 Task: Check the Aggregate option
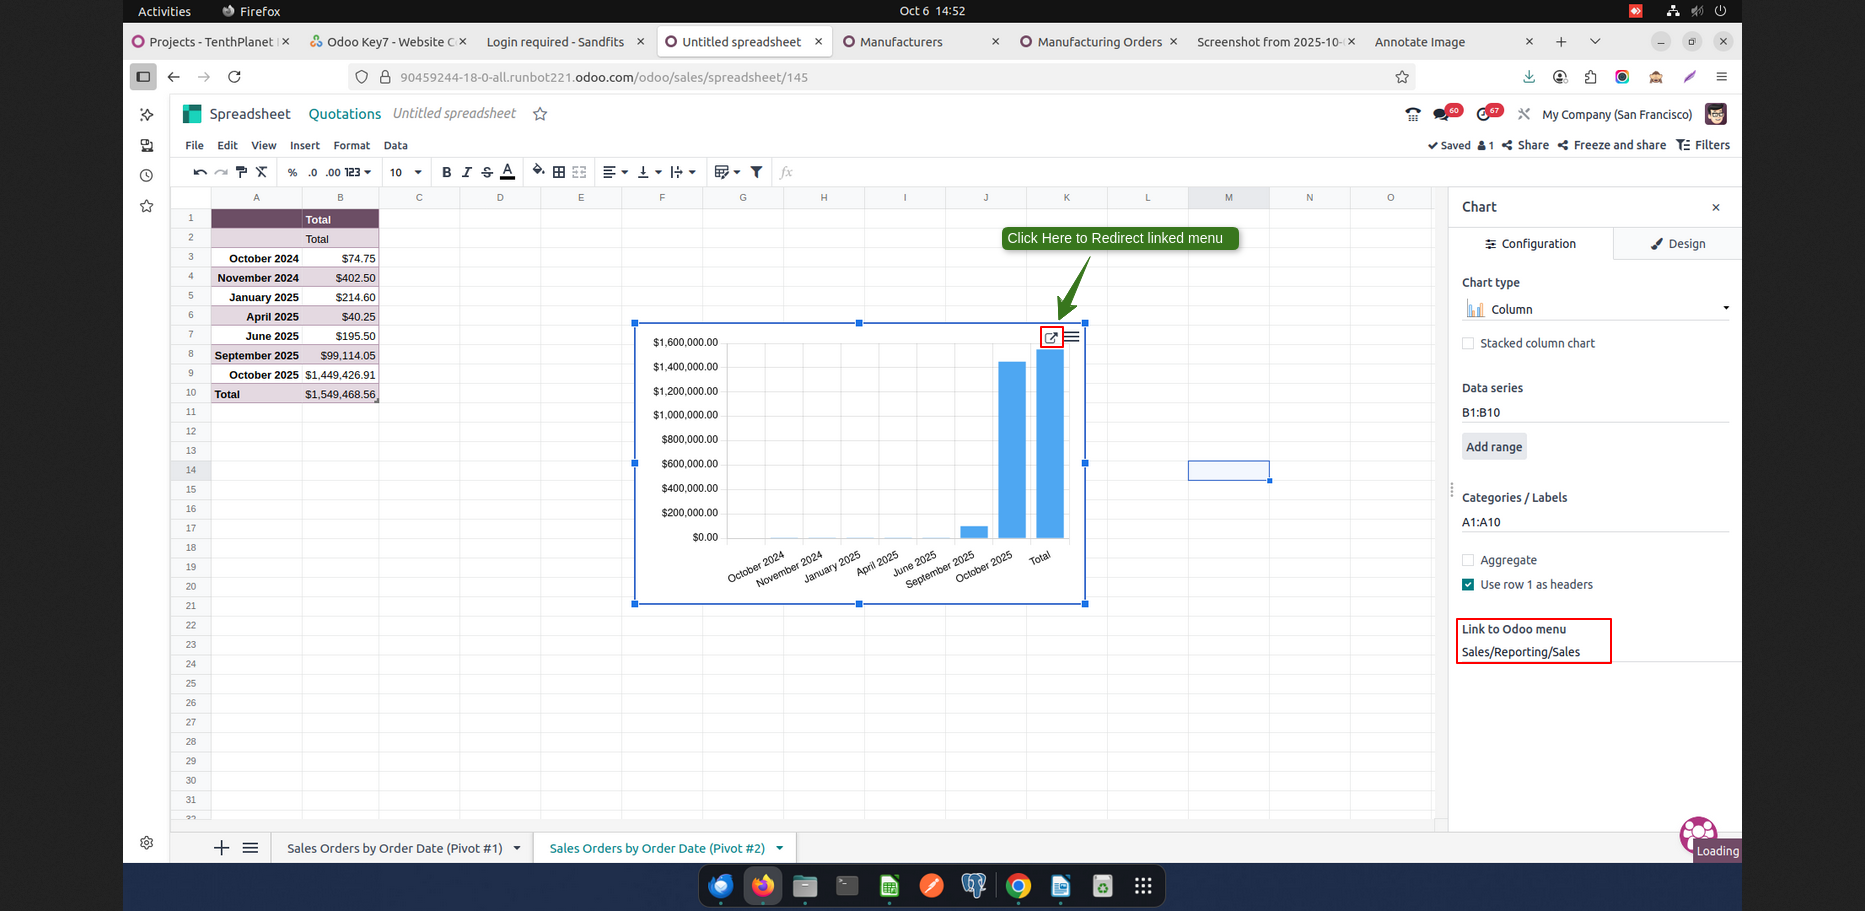pos(1468,560)
